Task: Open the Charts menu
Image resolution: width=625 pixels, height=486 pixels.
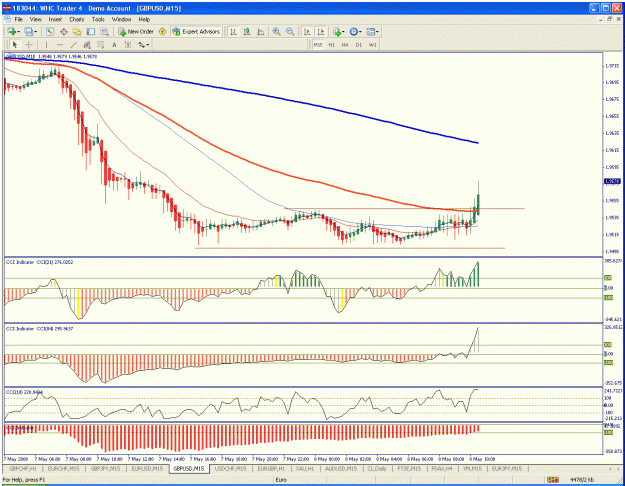Action: [77, 19]
